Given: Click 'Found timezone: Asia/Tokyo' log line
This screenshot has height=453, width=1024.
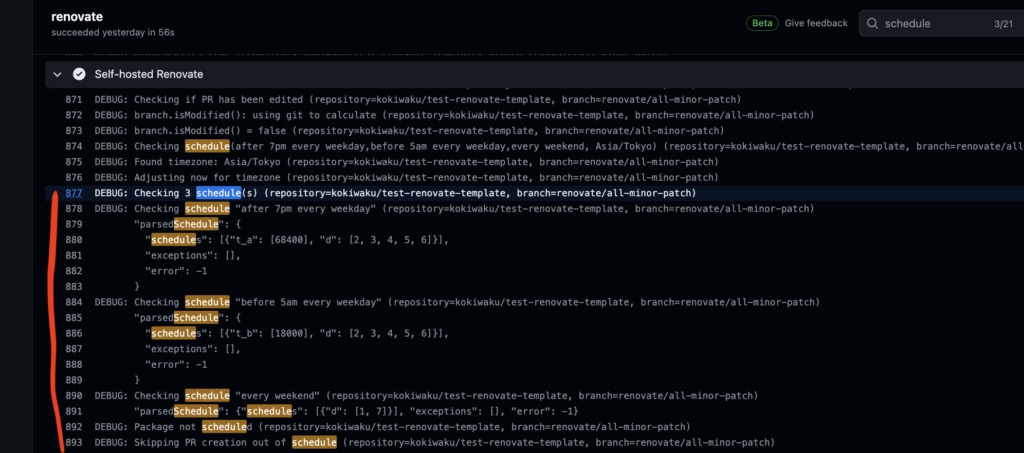Looking at the screenshot, I should 406,162.
